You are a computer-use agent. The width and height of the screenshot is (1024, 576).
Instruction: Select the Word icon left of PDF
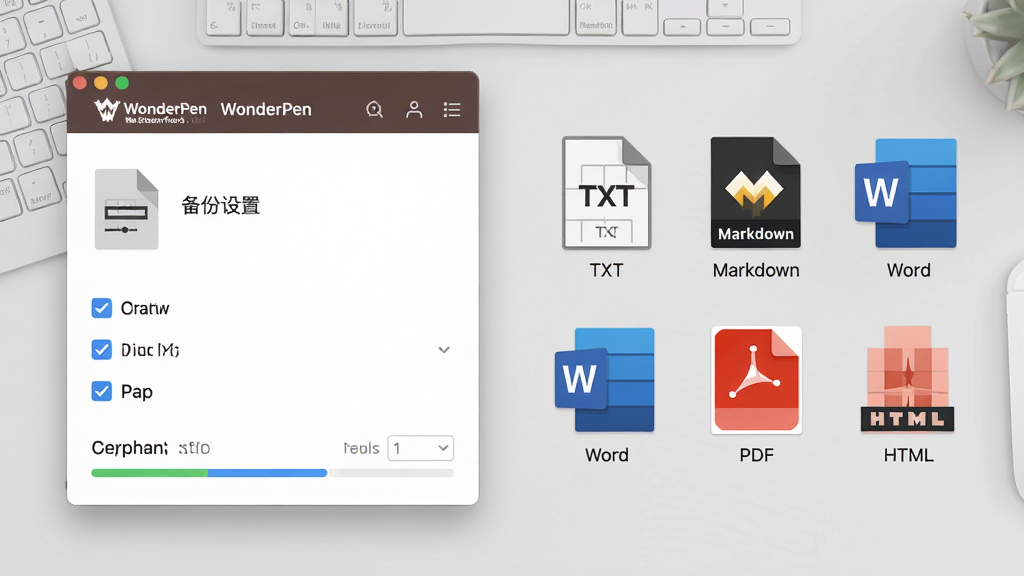(x=605, y=379)
